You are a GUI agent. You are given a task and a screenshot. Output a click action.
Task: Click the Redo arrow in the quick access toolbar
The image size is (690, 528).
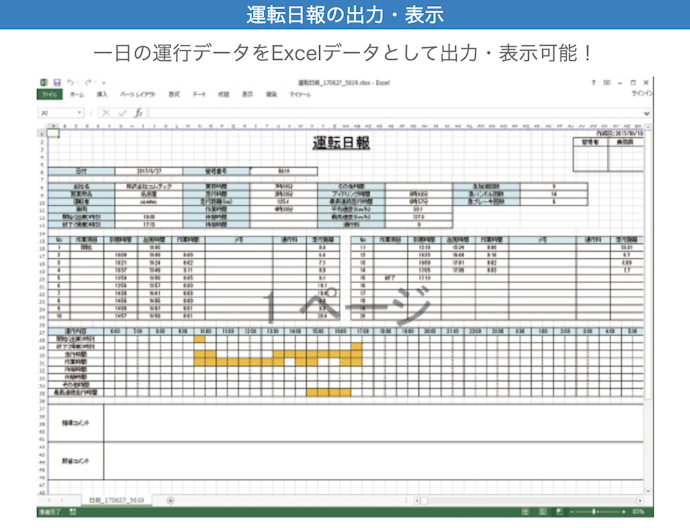click(x=88, y=82)
